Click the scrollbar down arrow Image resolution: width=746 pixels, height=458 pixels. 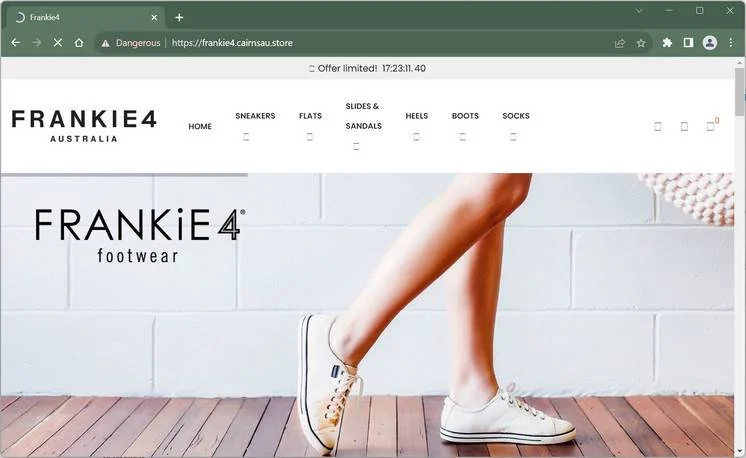(x=739, y=451)
